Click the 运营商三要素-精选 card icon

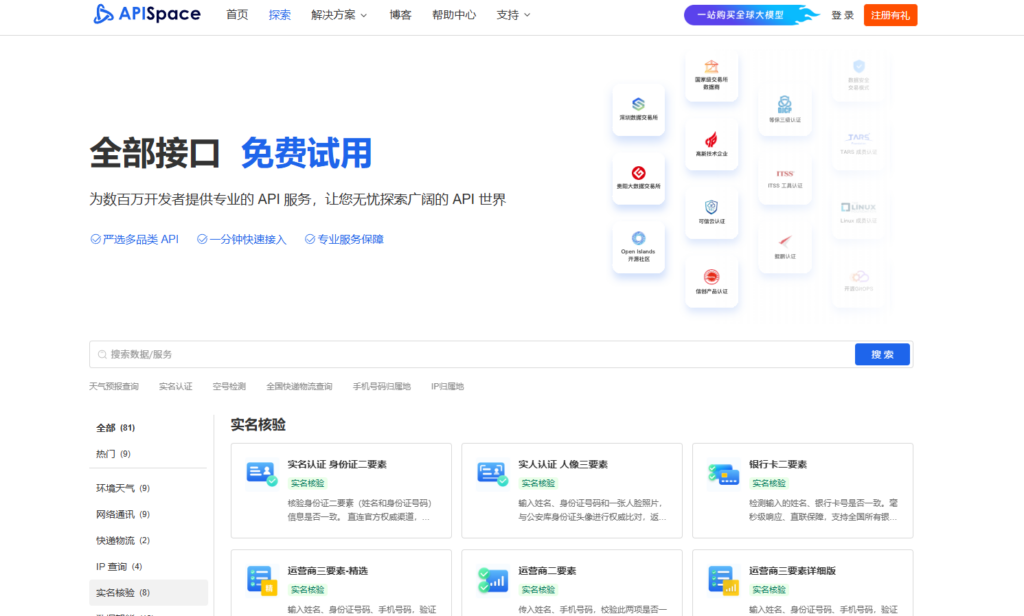click(x=261, y=579)
